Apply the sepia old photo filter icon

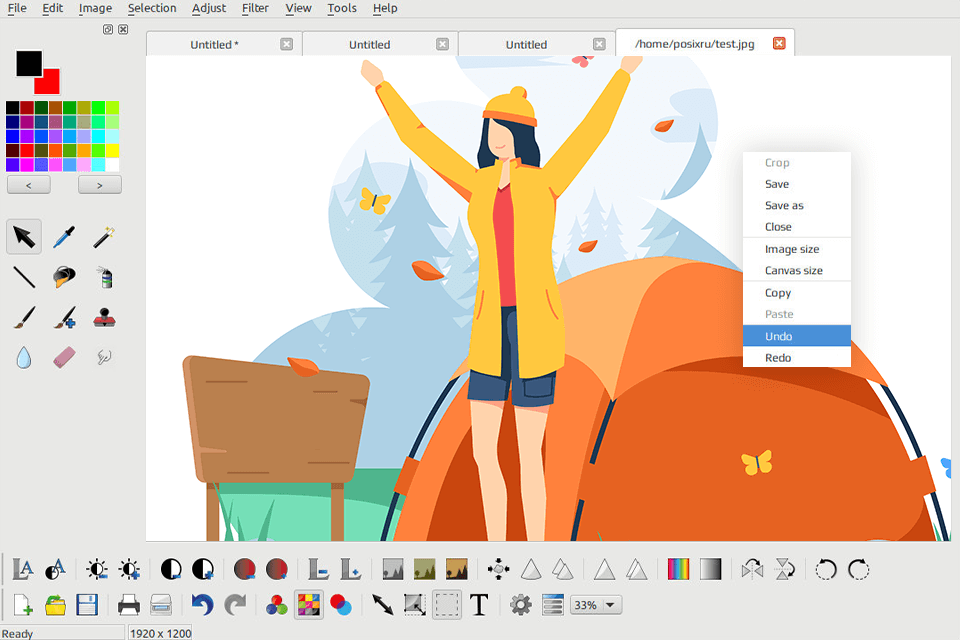pos(457,570)
